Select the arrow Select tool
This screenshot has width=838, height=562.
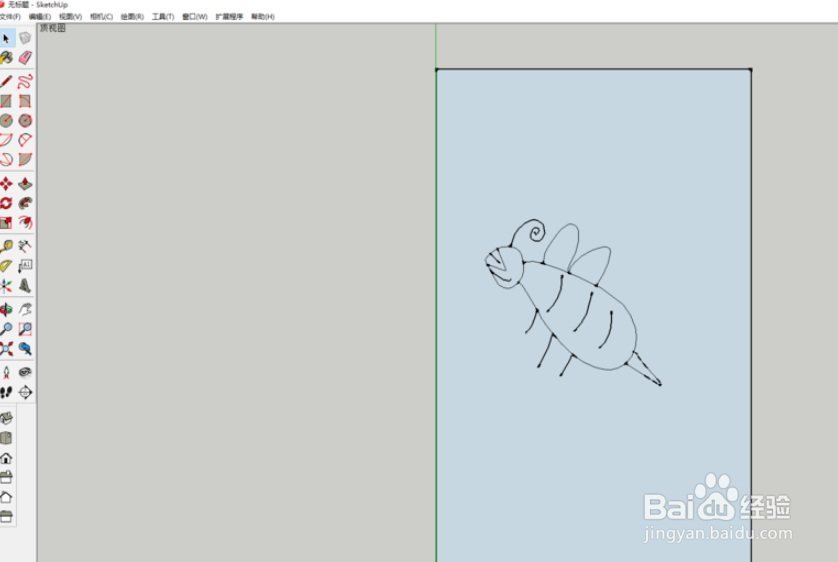(6, 38)
